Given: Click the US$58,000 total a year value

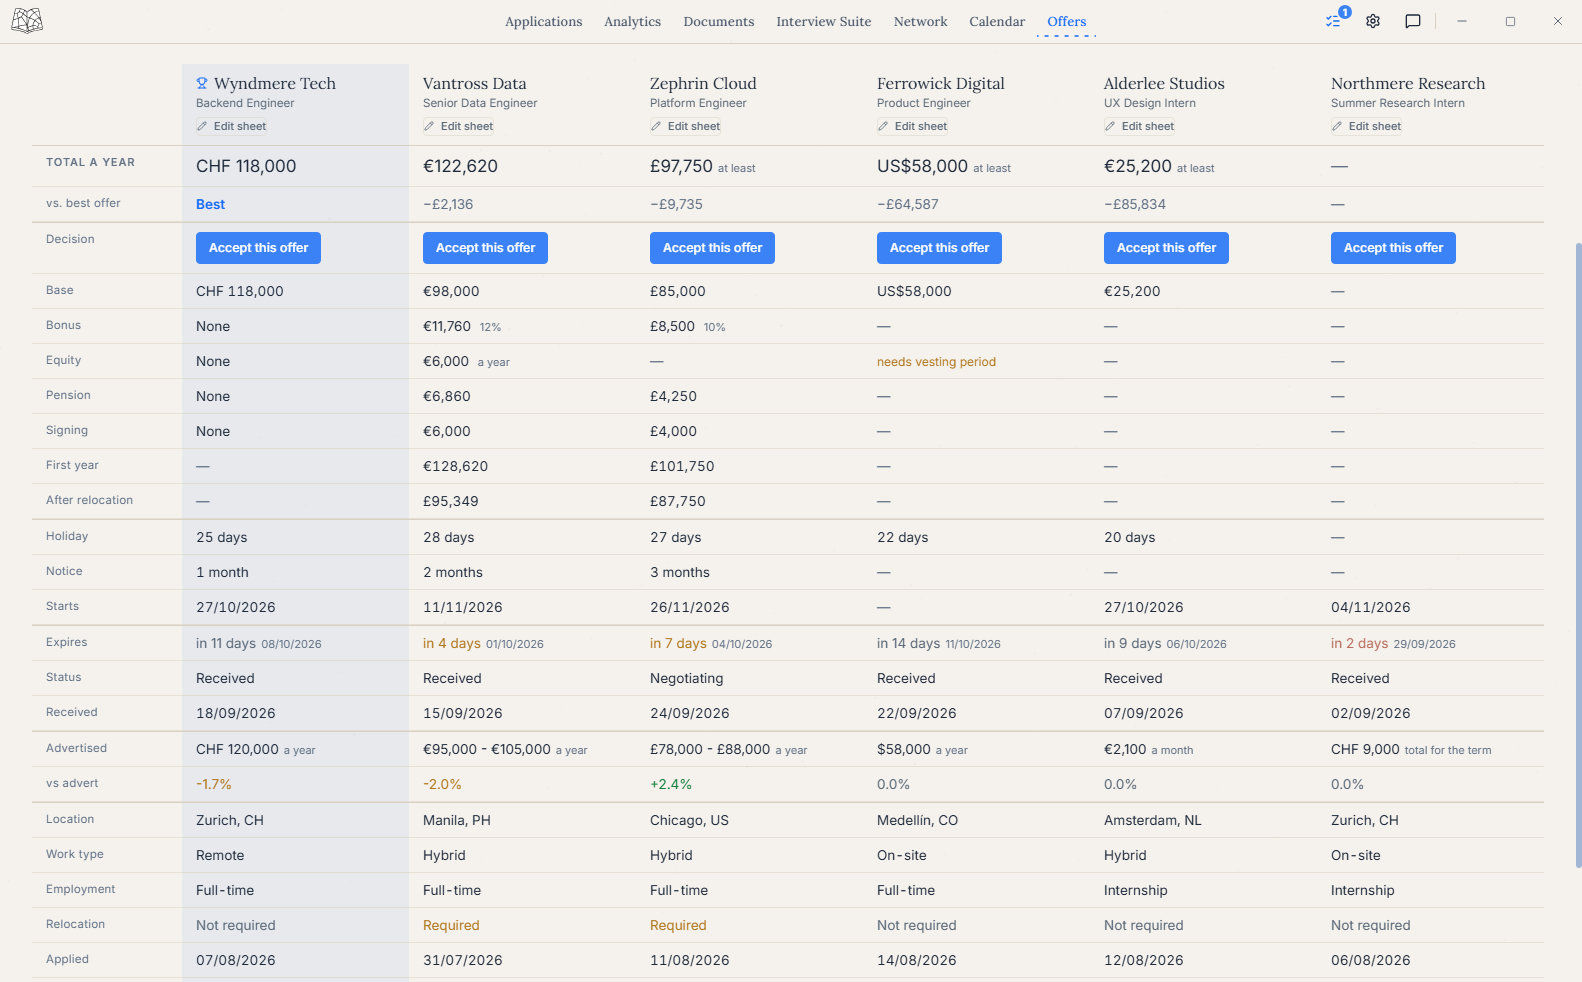Looking at the screenshot, I should pos(922,166).
